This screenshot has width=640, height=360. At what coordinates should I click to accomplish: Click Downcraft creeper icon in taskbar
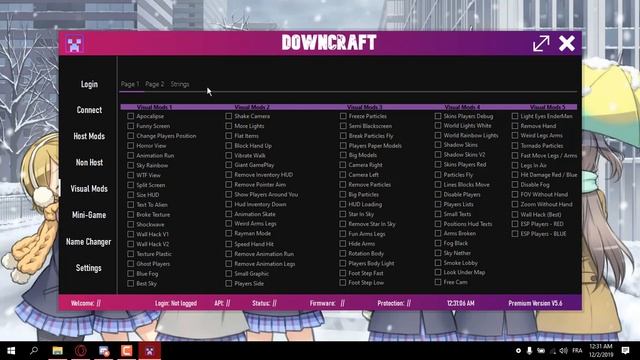(x=149, y=351)
